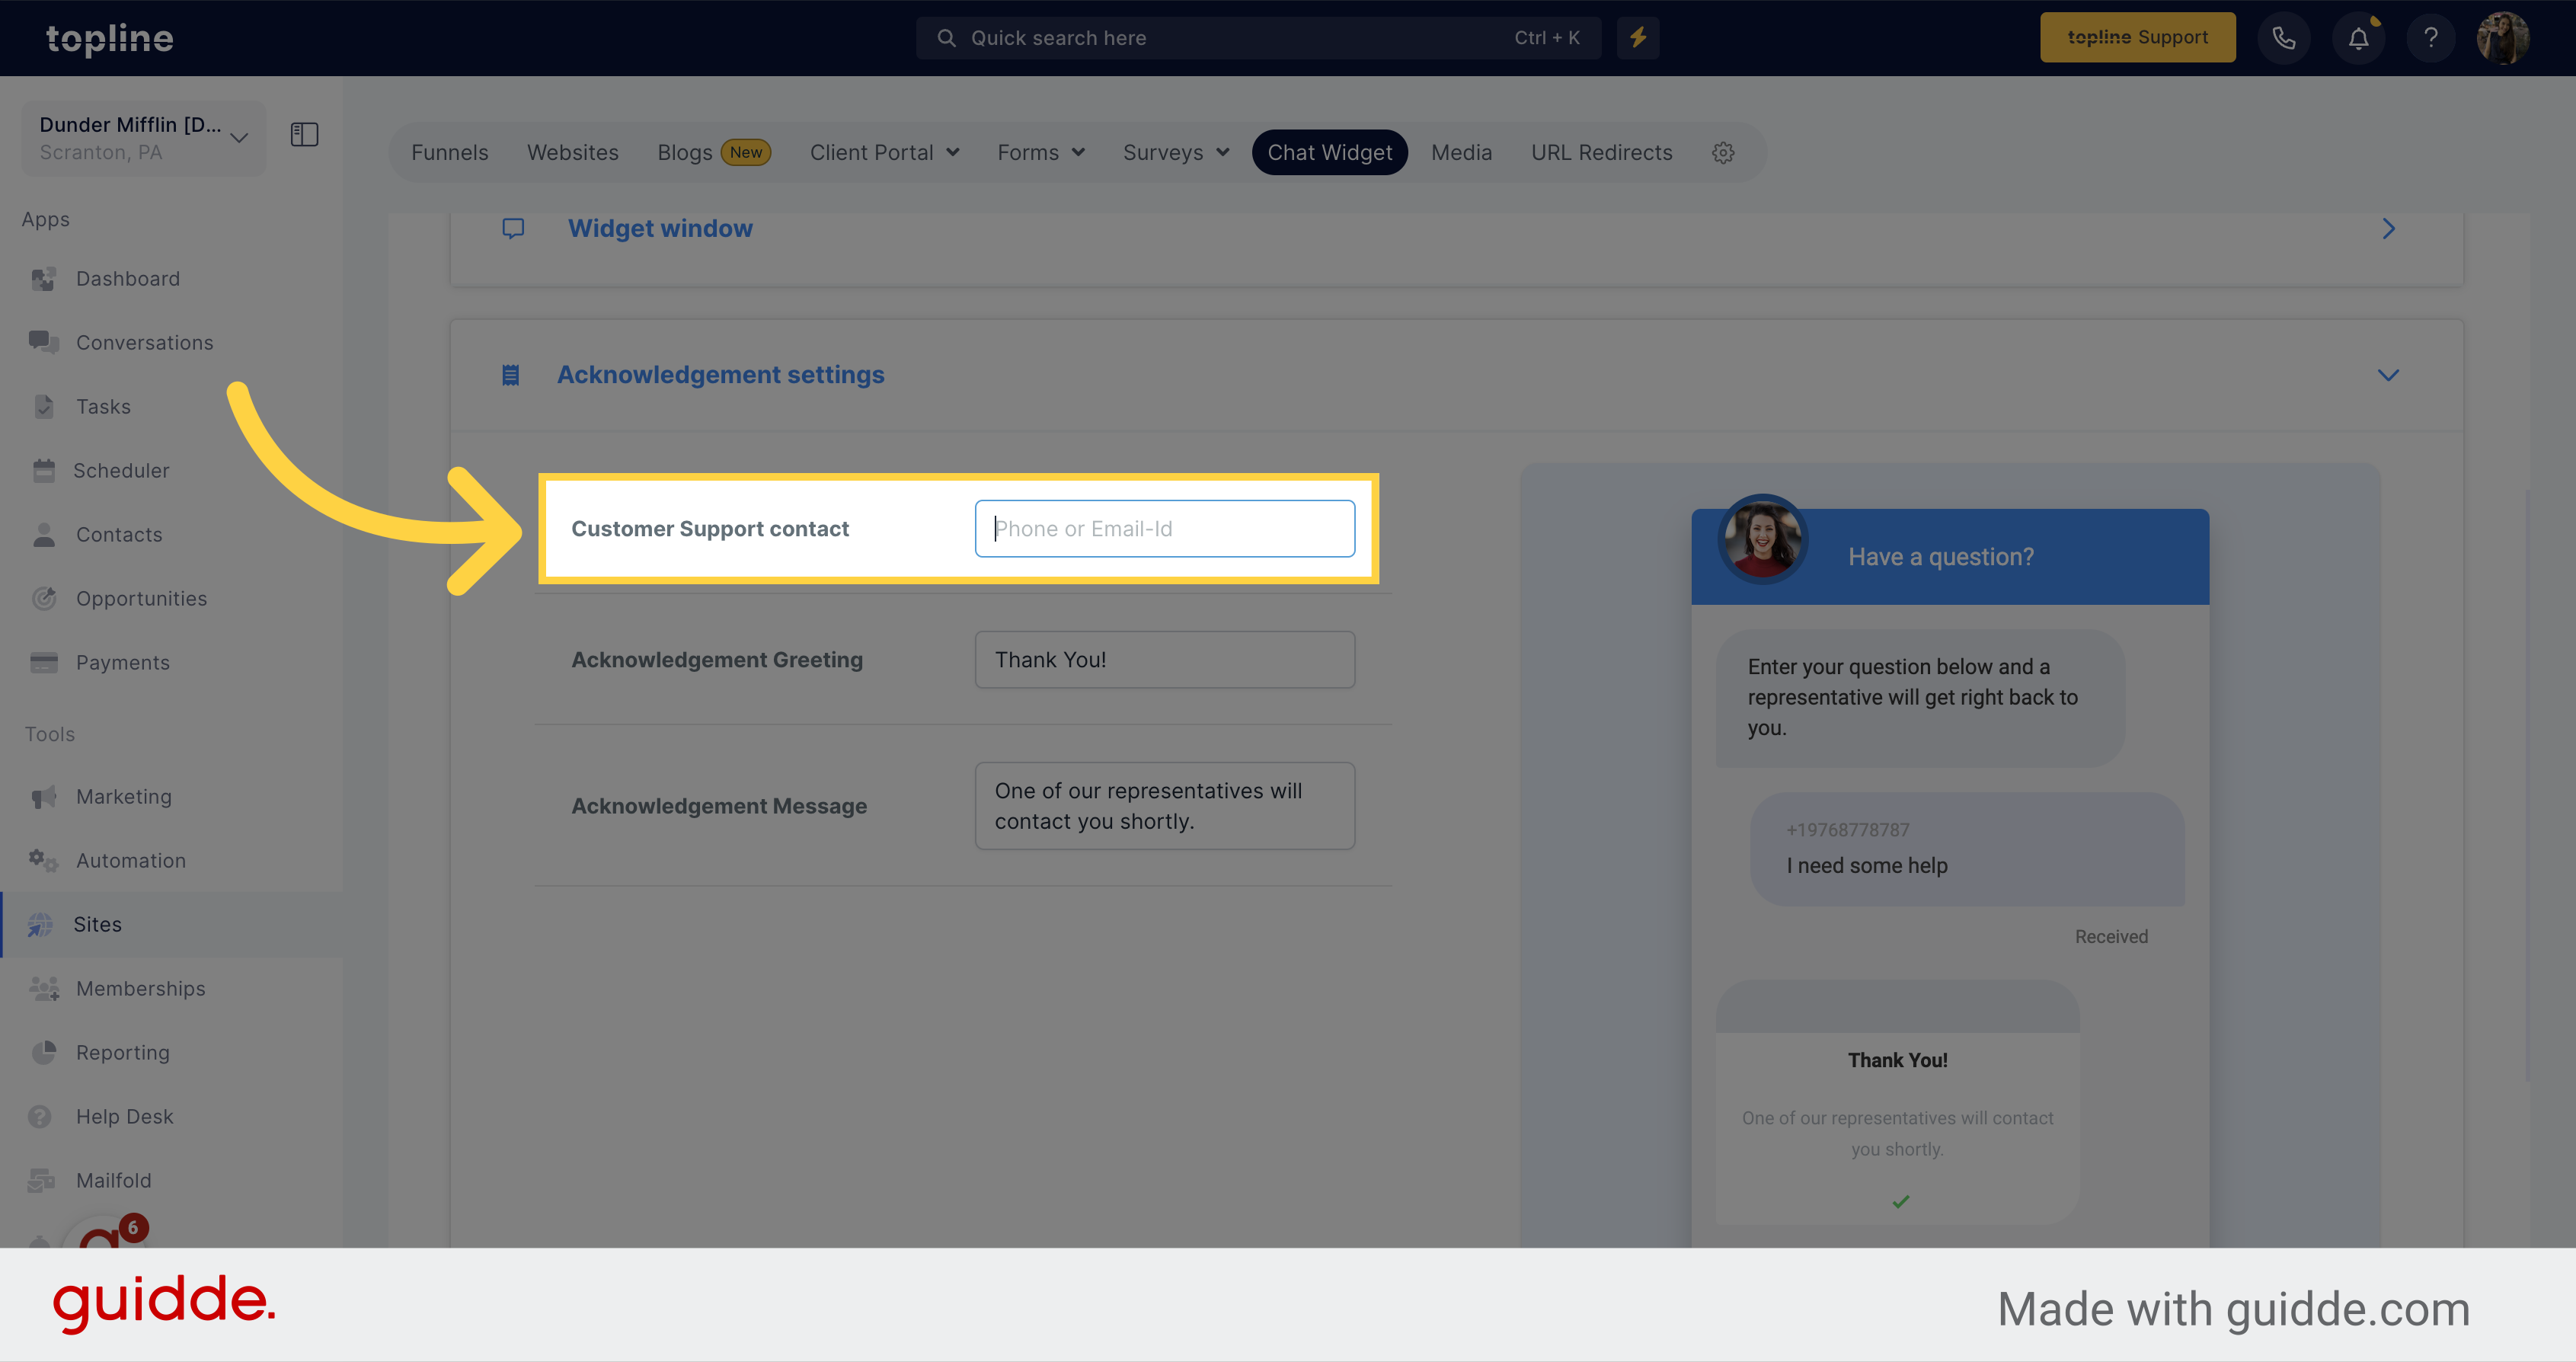Select the Chat Widget tab
Screen dimensions: 2576x1362
1329,152
